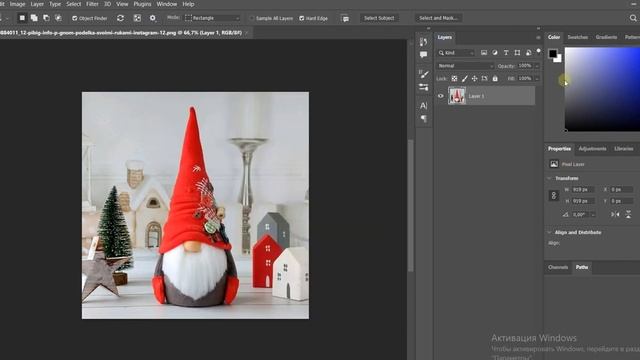640x360 pixels.
Task: Switch to the Swatches tab
Action: (578, 37)
